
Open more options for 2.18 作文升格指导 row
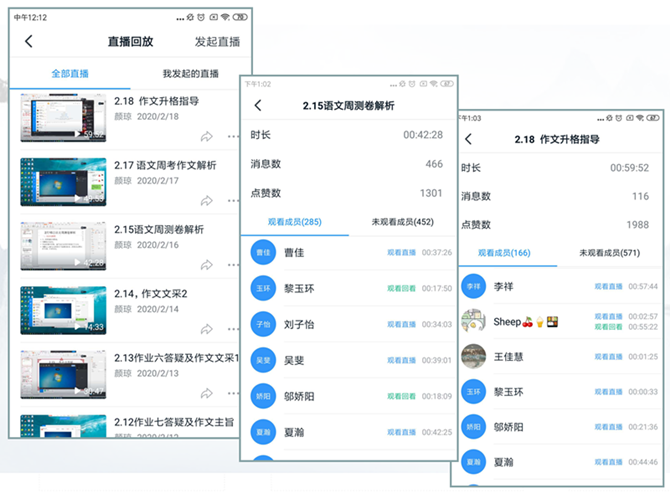234,136
